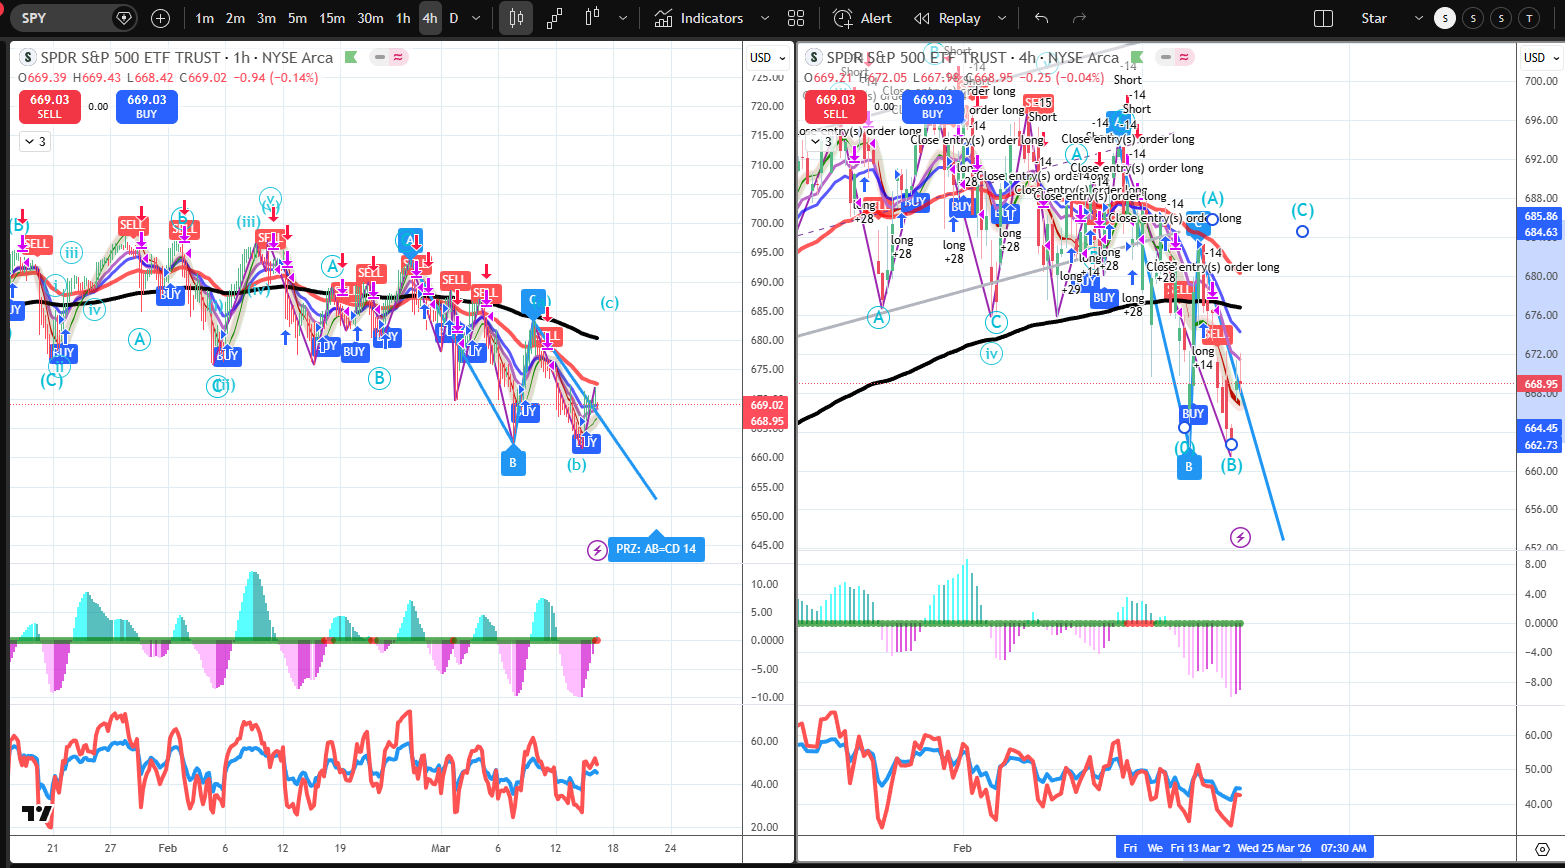Click the red SELL button on 4h chart
Screen dimensions: 1565x868
coord(835,107)
